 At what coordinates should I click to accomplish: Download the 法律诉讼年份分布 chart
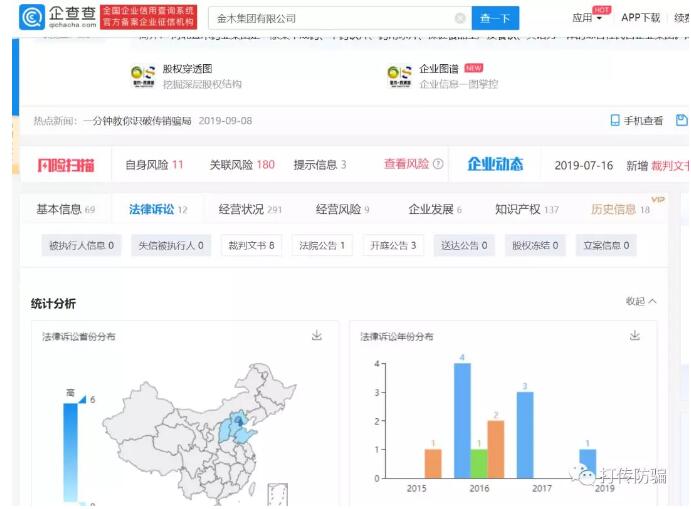(x=635, y=335)
